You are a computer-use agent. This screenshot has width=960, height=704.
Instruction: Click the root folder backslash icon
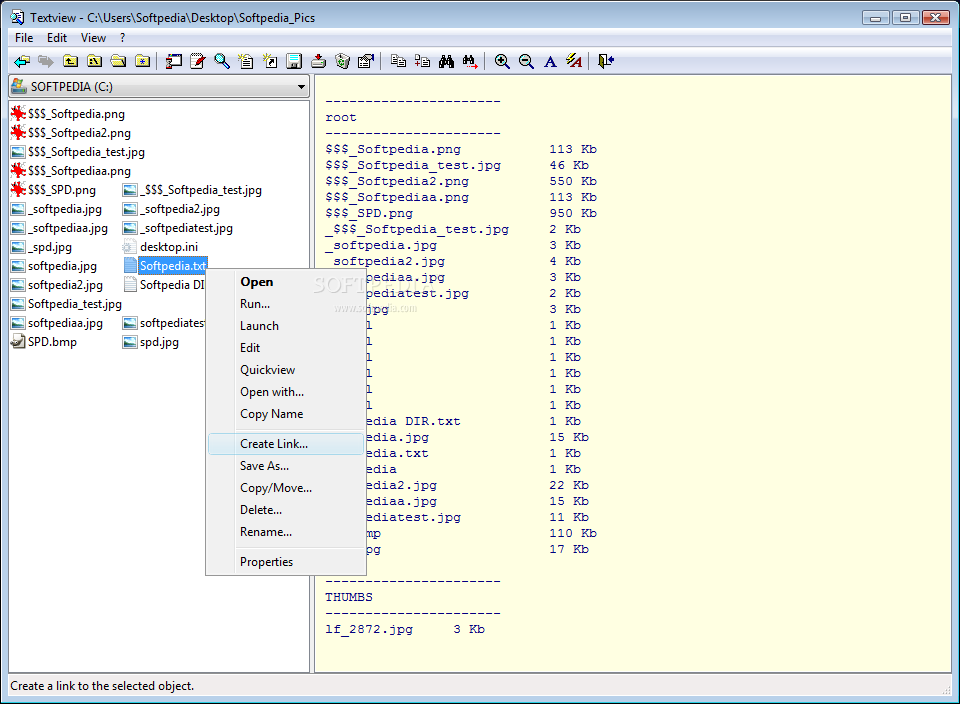94,61
